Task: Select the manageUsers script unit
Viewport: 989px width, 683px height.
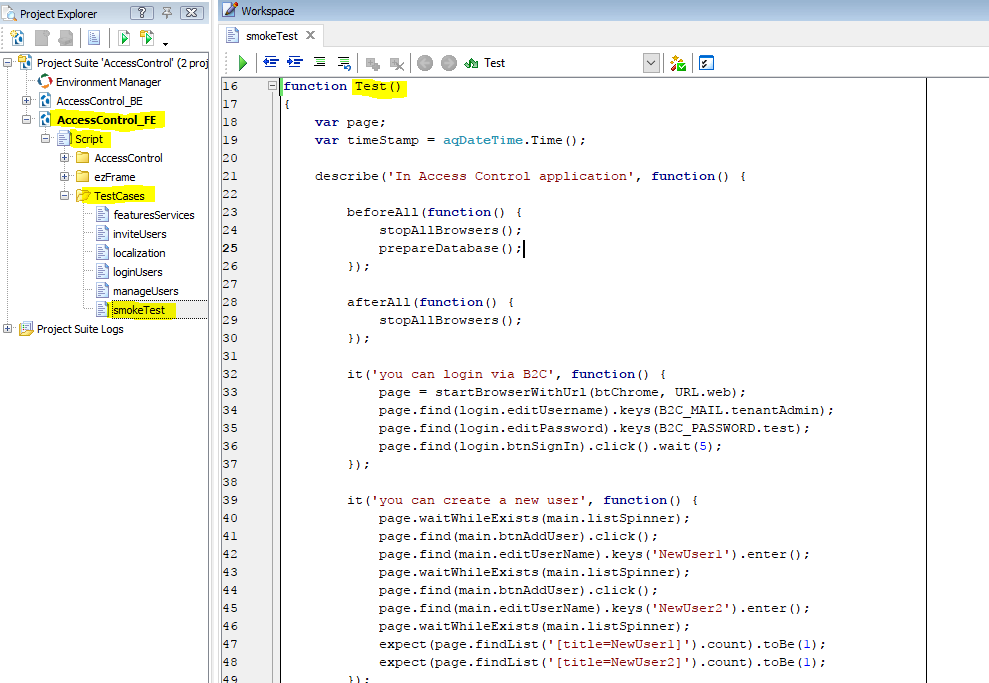Action: pyautogui.click(x=145, y=291)
